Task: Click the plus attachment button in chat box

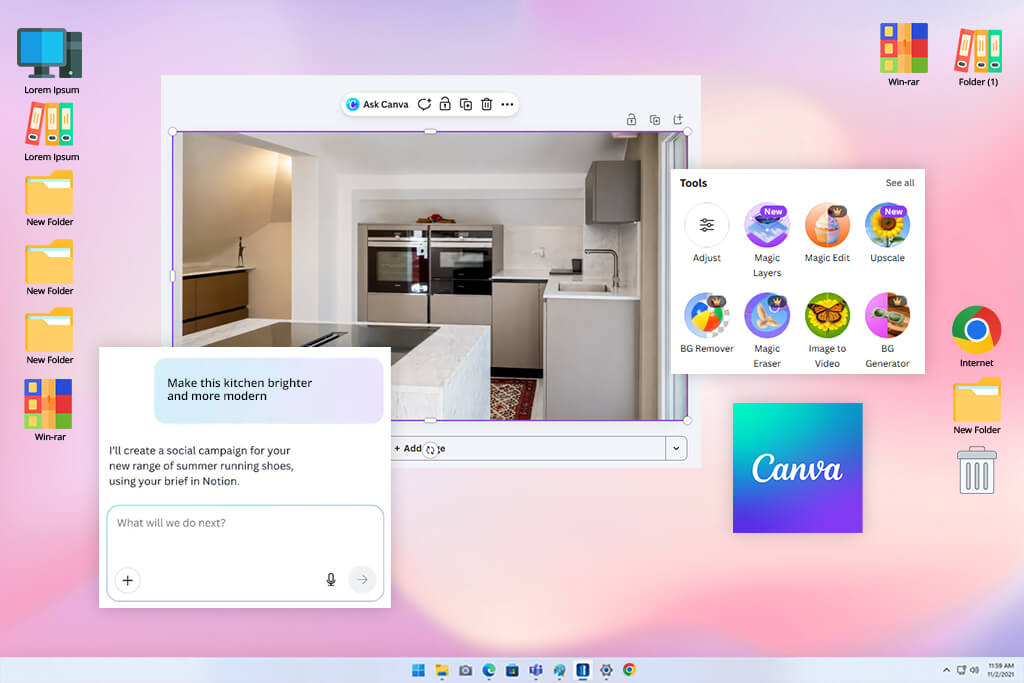Action: [127, 580]
